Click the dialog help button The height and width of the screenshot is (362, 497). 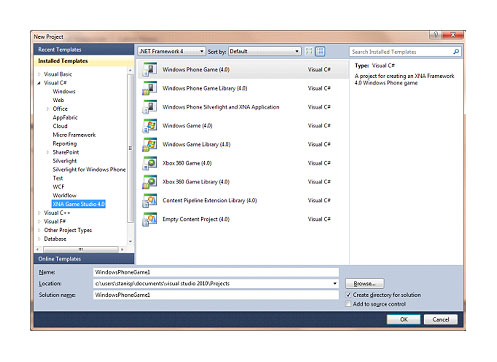(x=435, y=35)
